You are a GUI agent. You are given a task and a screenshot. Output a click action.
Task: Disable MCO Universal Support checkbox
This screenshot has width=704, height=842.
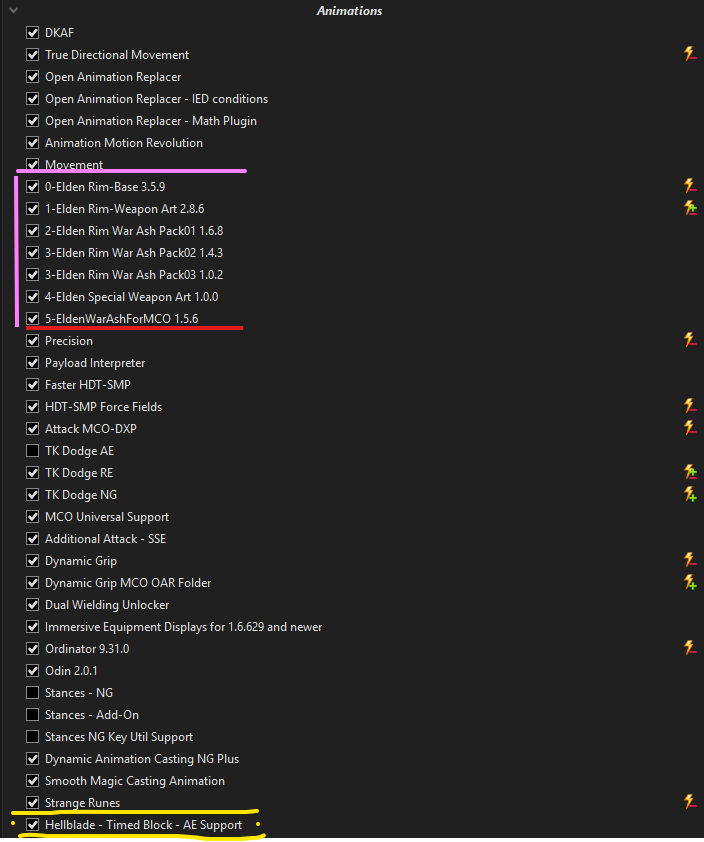[33, 517]
